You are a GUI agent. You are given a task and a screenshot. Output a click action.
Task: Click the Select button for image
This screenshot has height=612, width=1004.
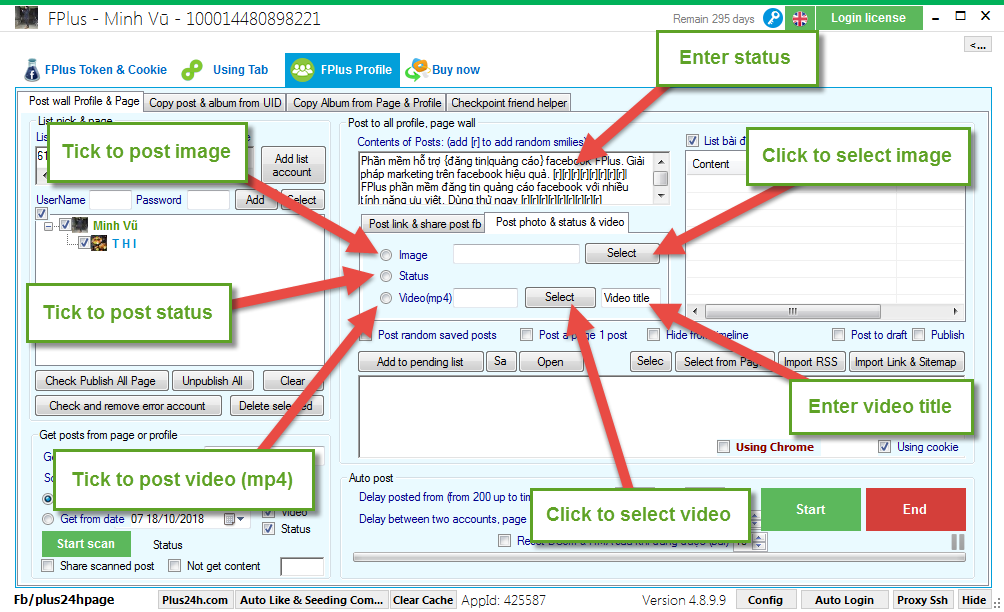pyautogui.click(x=621, y=253)
